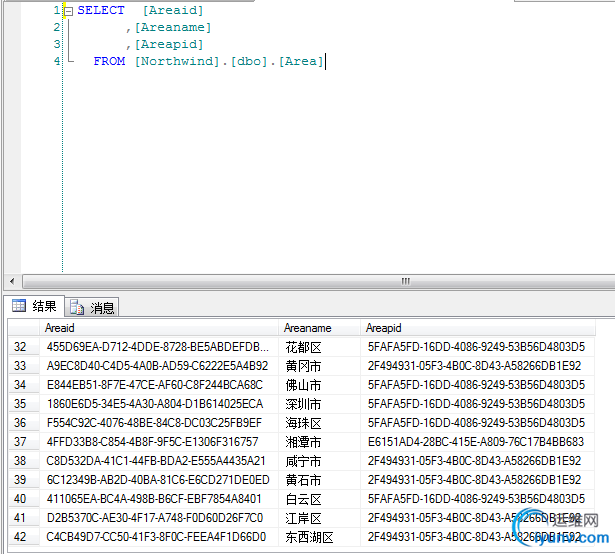This screenshot has width=615, height=554.
Task: Select row header 39 in results grid
Action: pyautogui.click(x=24, y=480)
